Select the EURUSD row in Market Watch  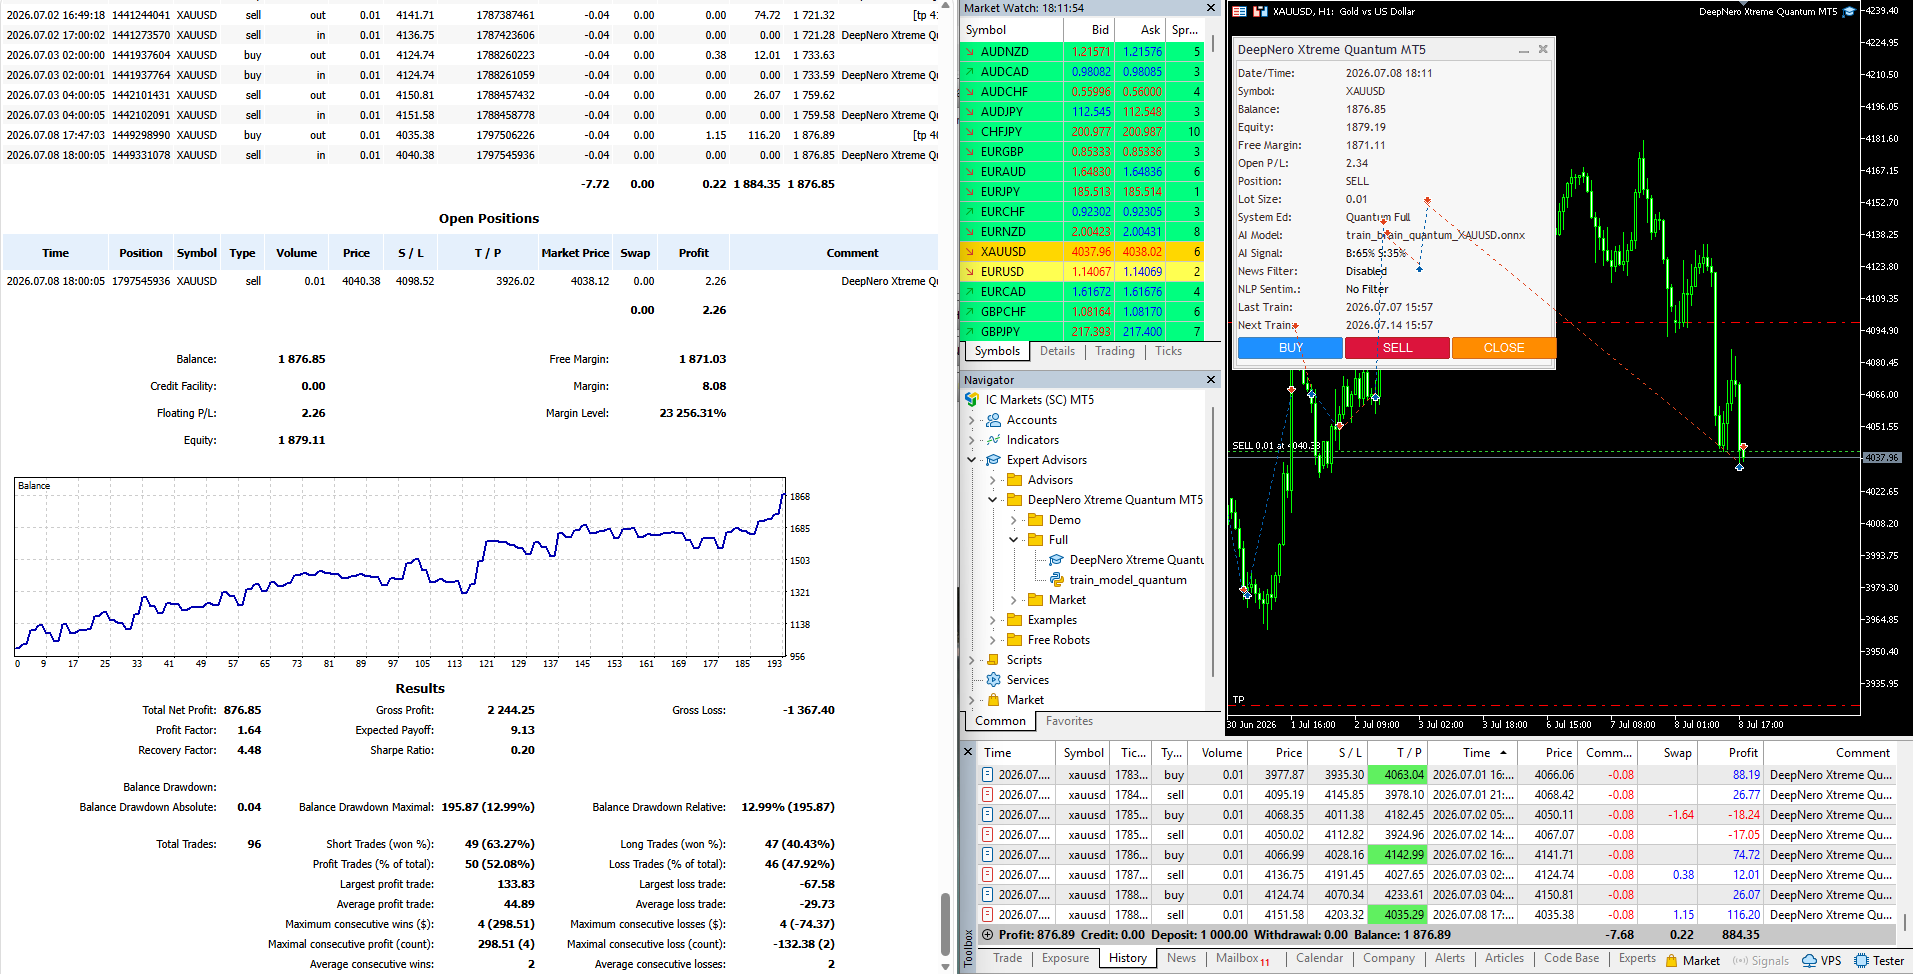(x=1082, y=272)
